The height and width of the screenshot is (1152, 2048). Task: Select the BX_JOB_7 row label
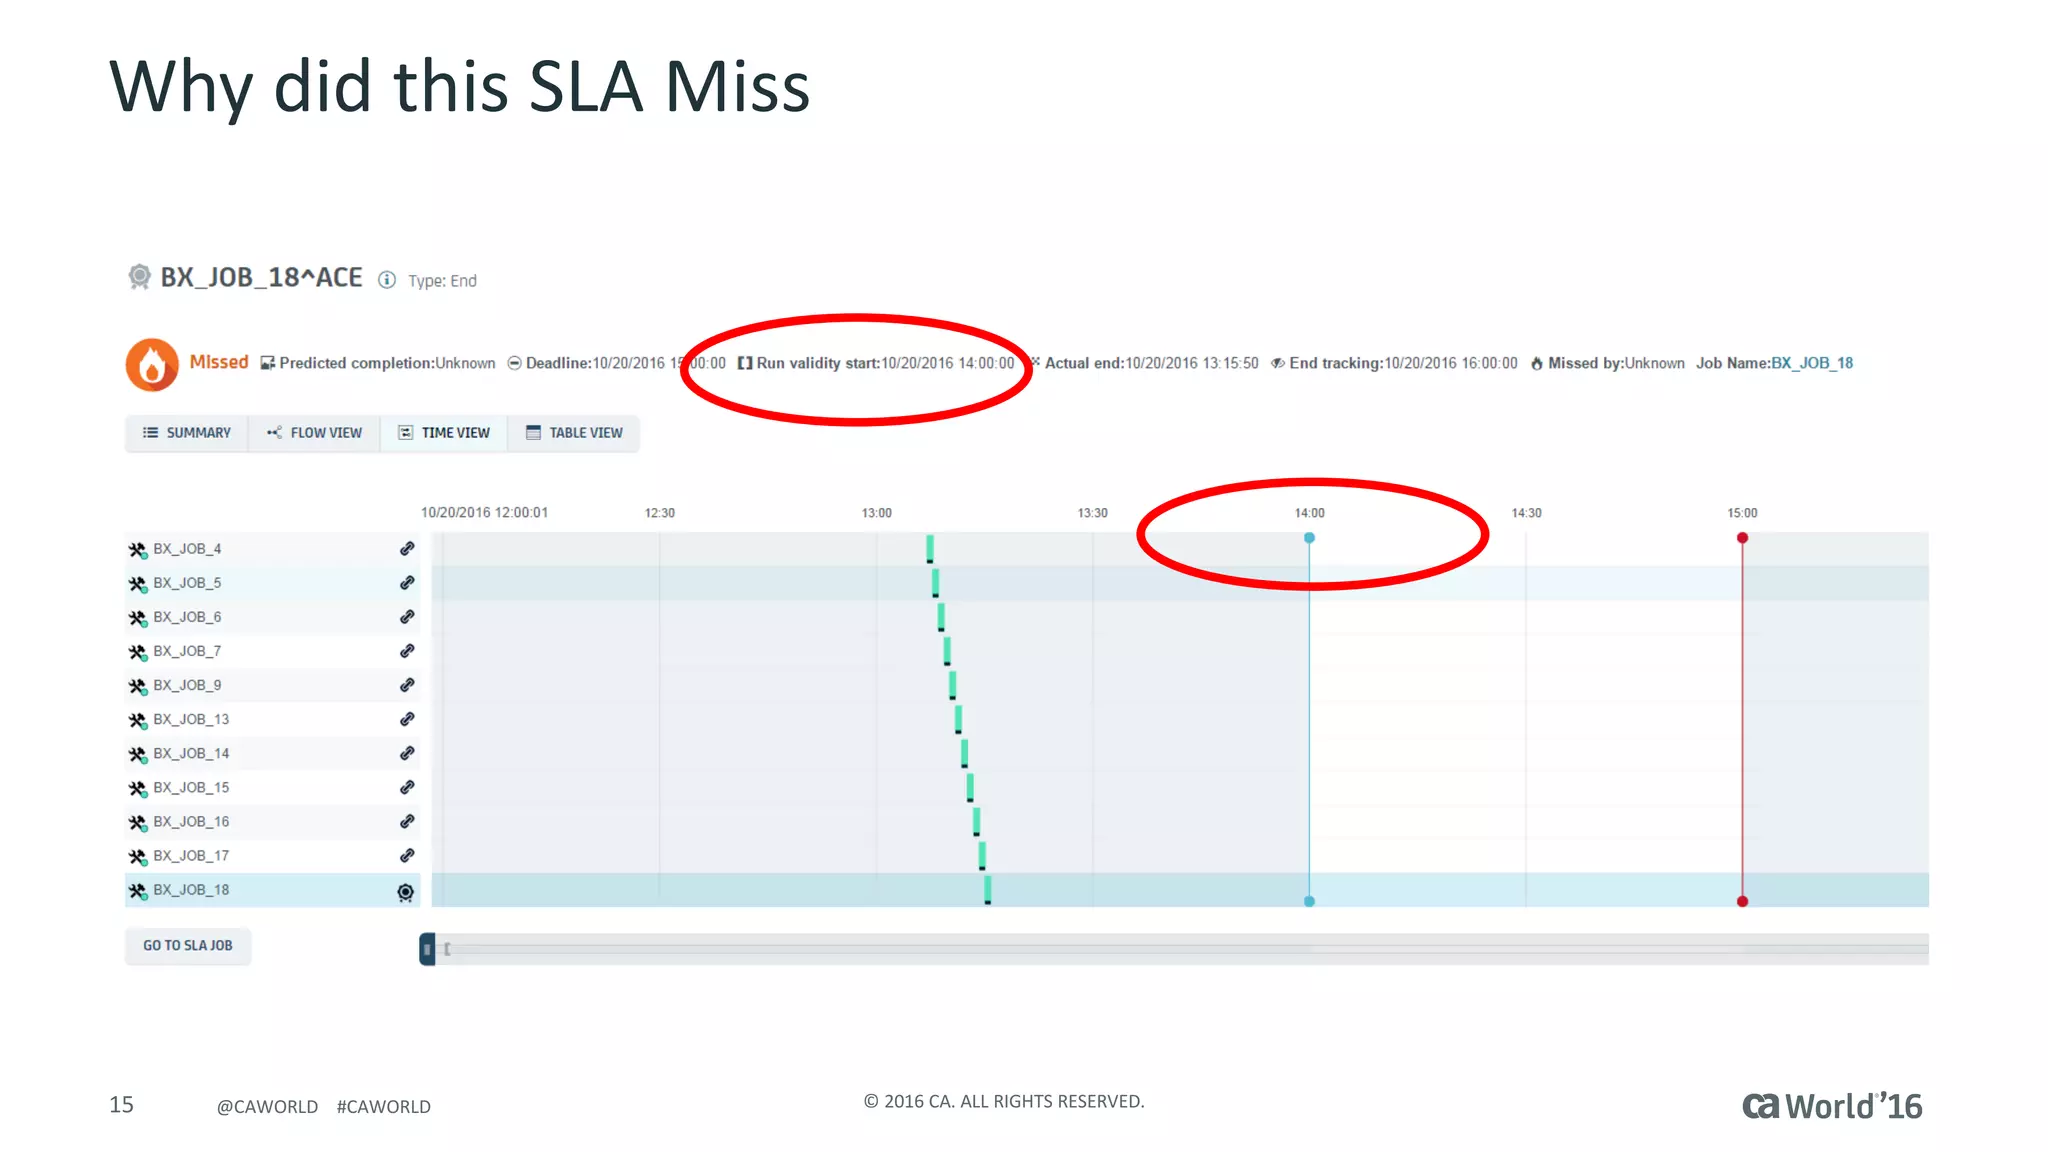187,651
